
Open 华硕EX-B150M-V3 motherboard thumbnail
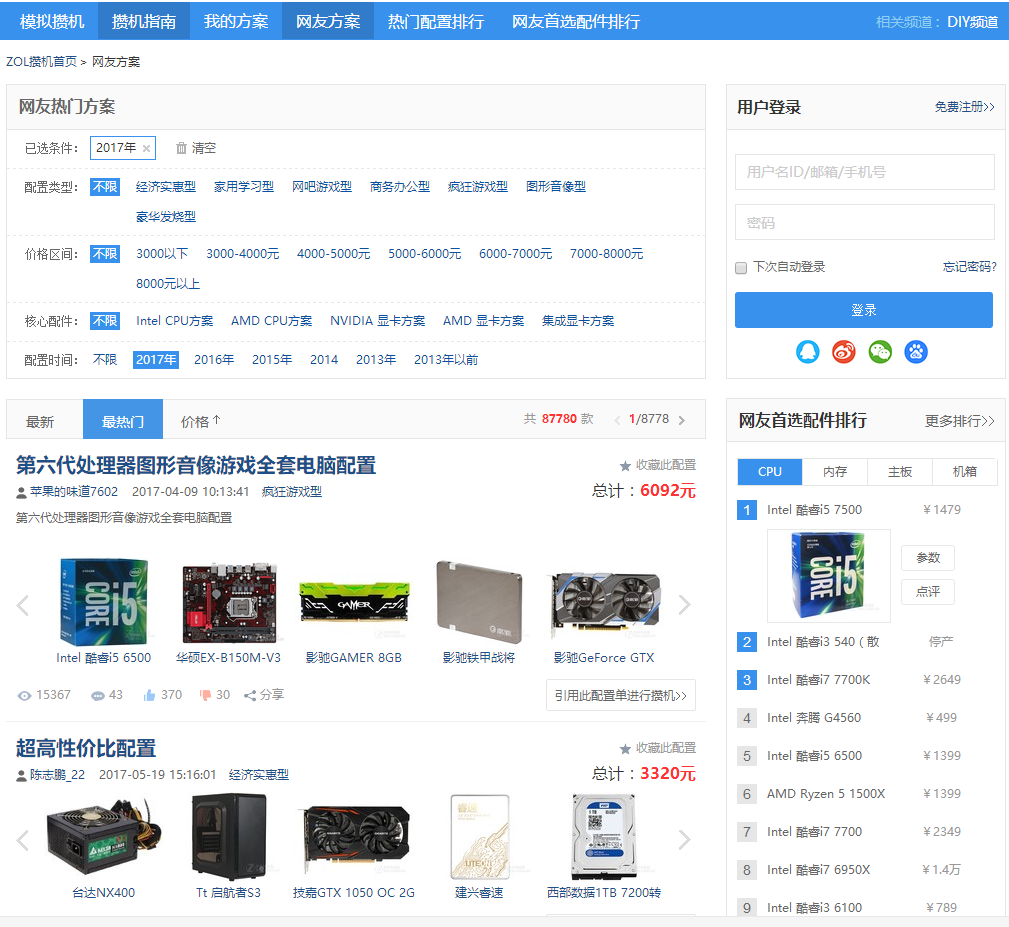pos(229,603)
